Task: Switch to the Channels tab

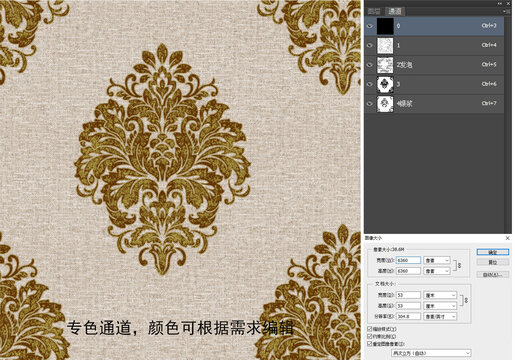Action: (x=395, y=11)
